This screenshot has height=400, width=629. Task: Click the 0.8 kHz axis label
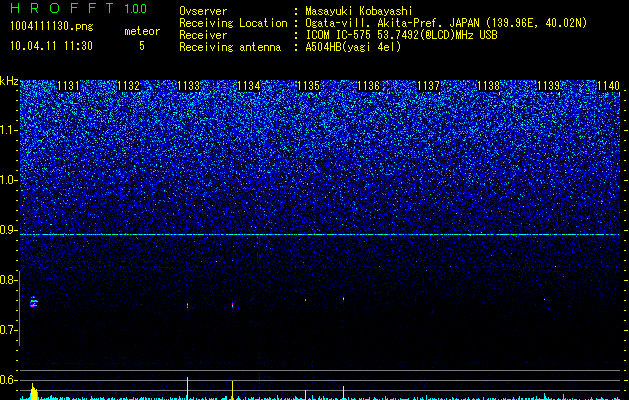8,280
